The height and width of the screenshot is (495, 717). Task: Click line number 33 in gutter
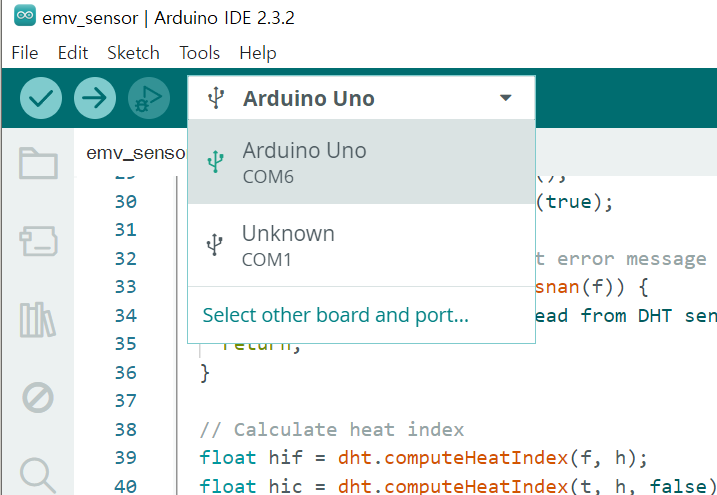[x=126, y=287]
